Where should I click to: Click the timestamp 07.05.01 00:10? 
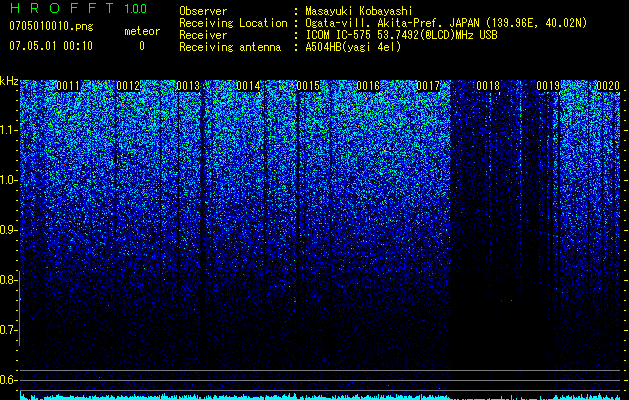[x=51, y=46]
